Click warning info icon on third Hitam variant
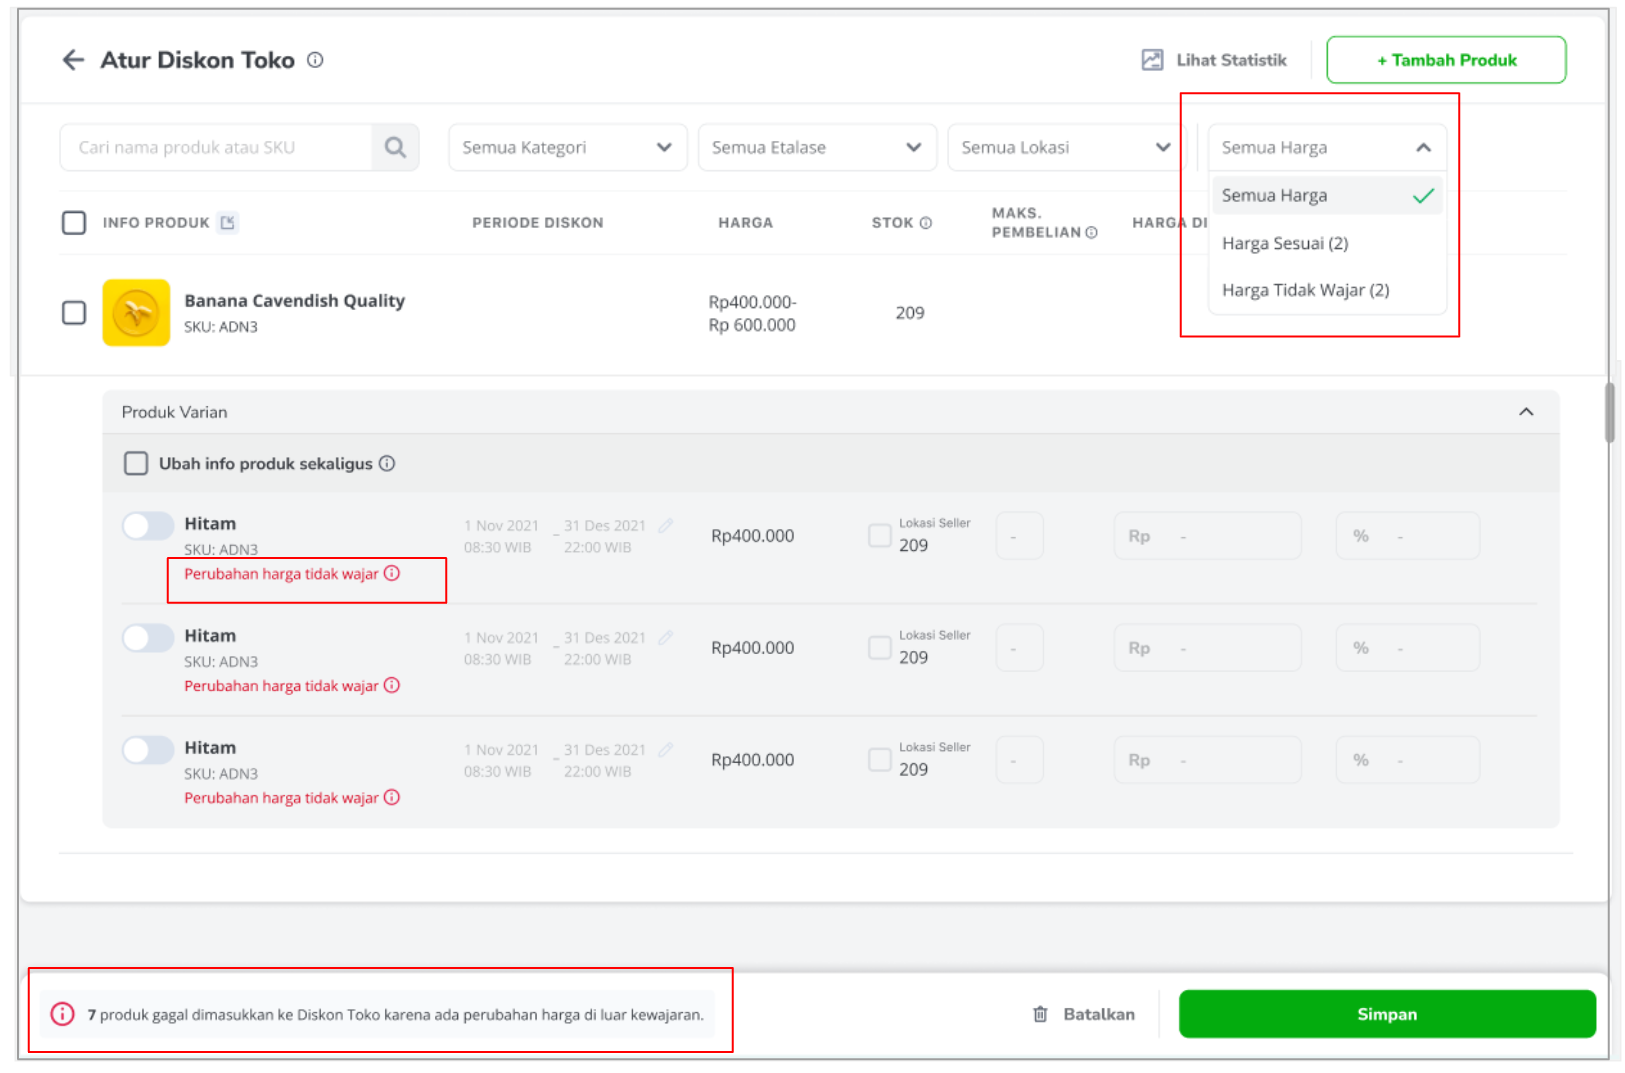The width and height of the screenshot is (1625, 1073). coord(392,797)
